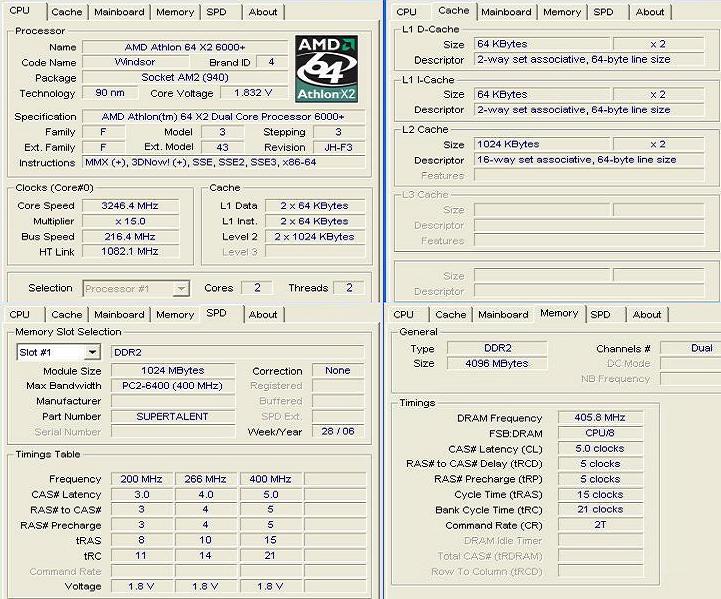Viewport: 721px width, 599px height.
Task: Select Memory tab in the Memory Slot Selection panel
Action: pyautogui.click(x=175, y=314)
